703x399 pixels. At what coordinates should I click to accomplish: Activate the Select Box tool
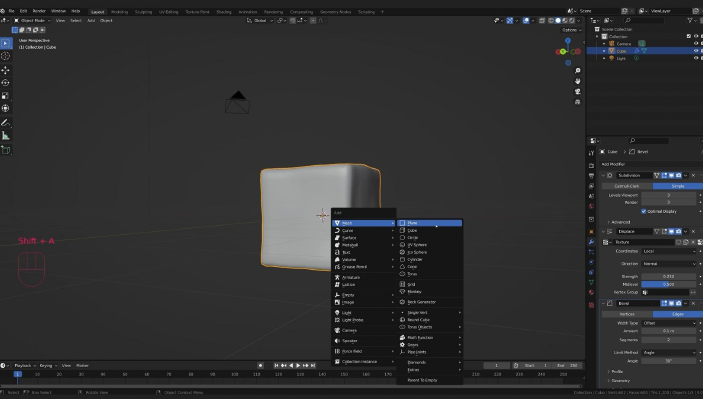5,43
